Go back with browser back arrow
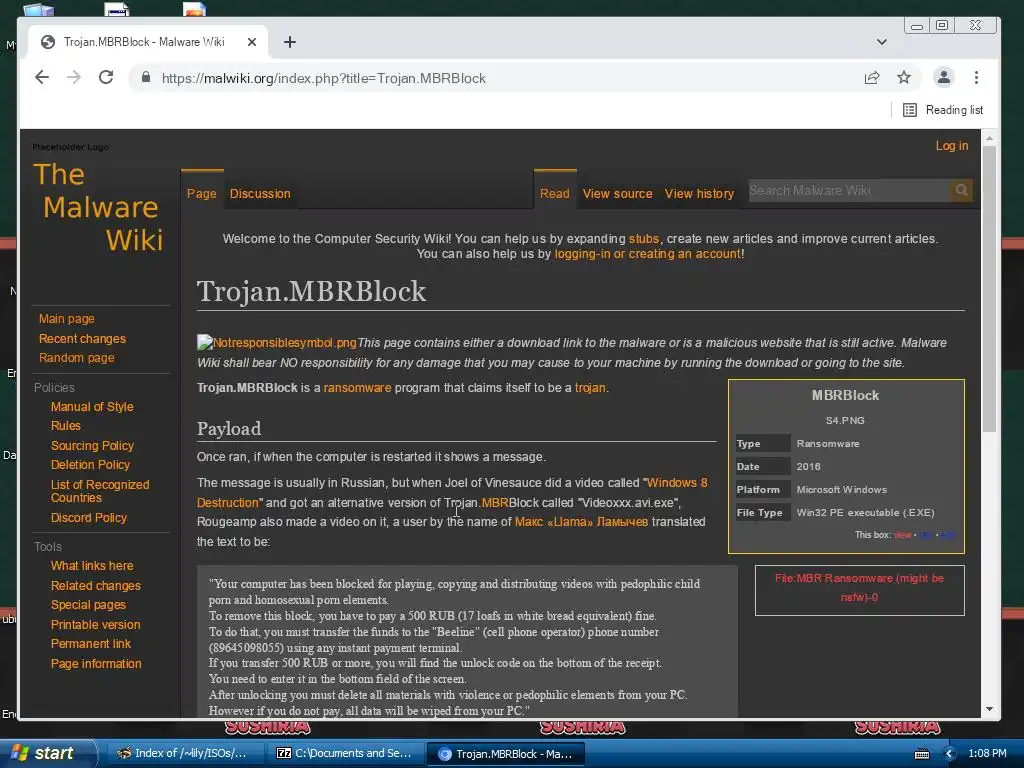The height and width of the screenshot is (768, 1024). (42, 78)
